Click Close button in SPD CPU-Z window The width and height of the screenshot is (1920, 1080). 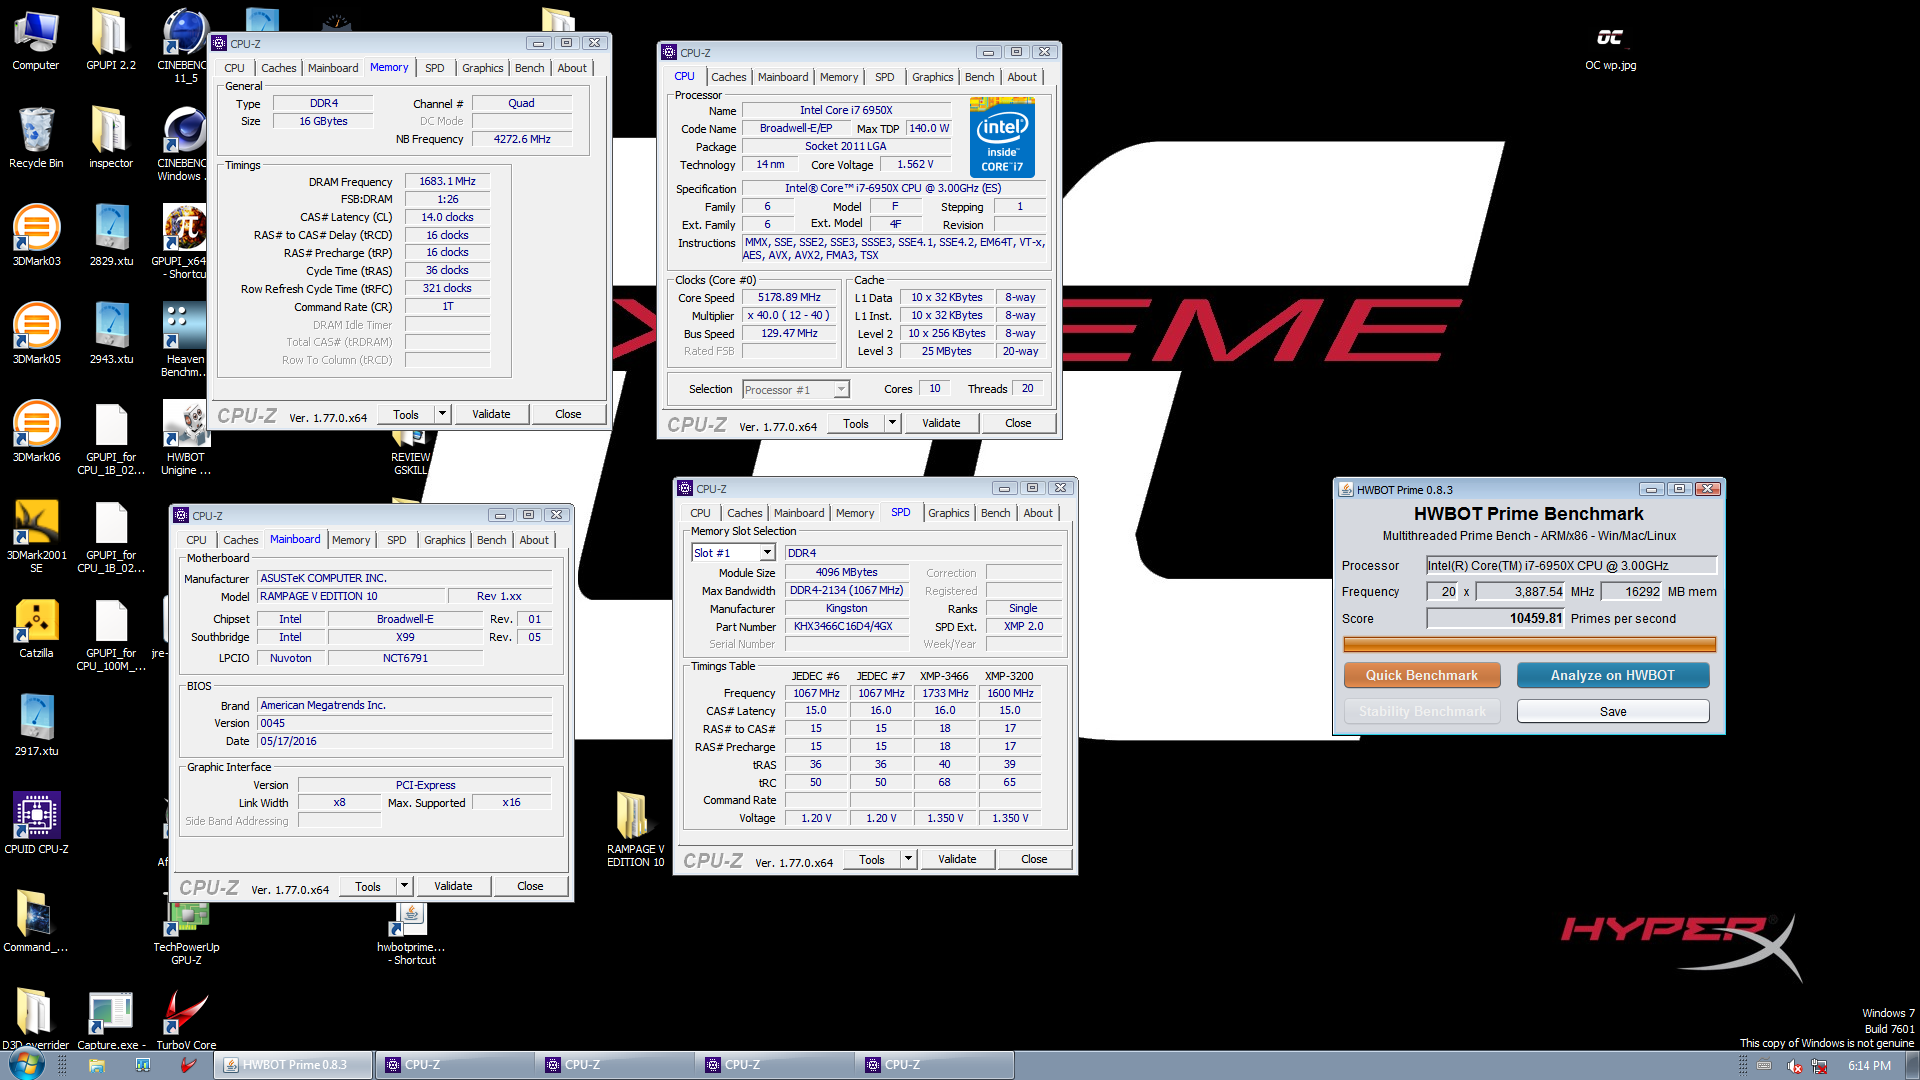pyautogui.click(x=1034, y=859)
